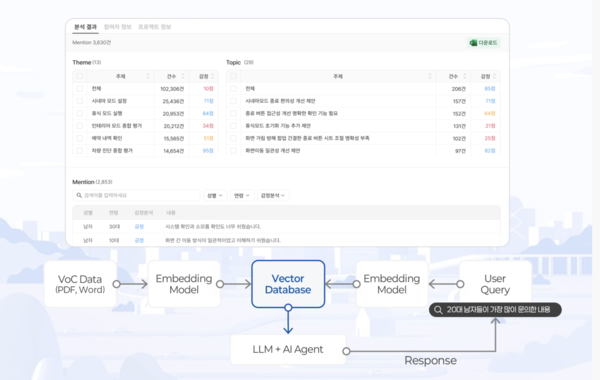This screenshot has width=600, height=380.
Task: Switch to the 프로젝트 정보 tab
Action: [x=154, y=27]
